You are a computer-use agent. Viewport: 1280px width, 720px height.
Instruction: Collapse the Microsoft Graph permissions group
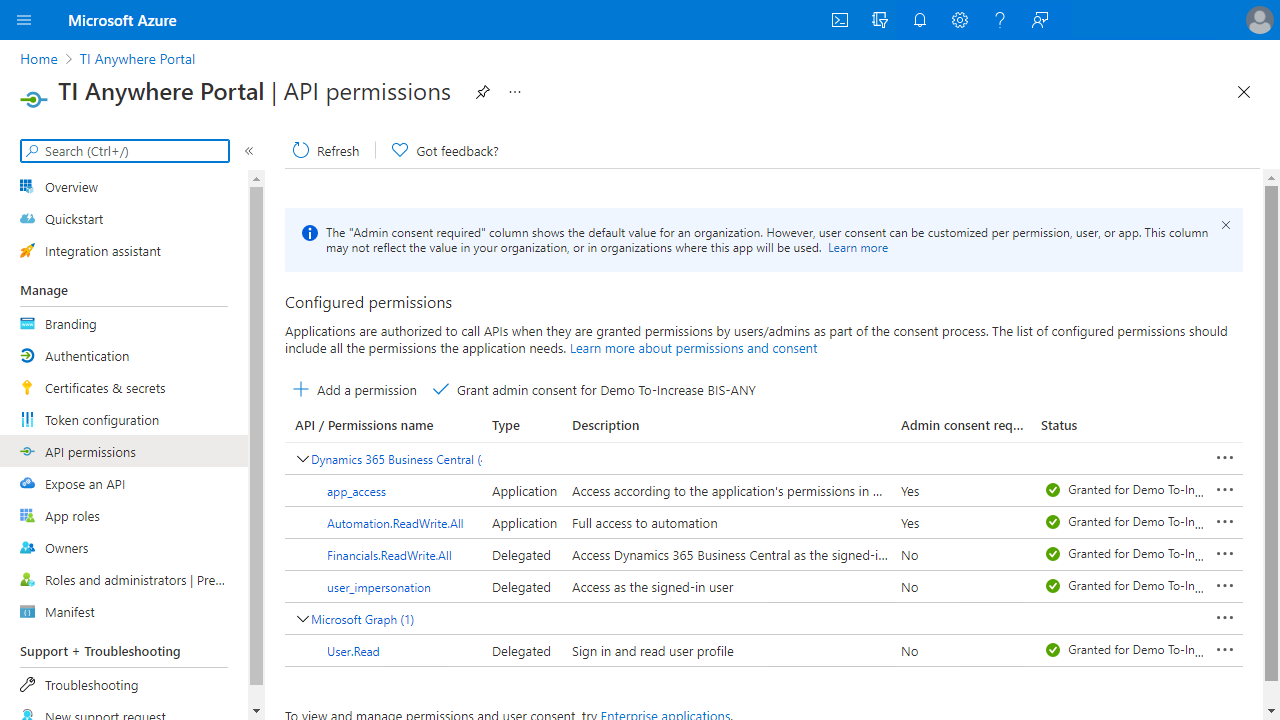(x=302, y=620)
